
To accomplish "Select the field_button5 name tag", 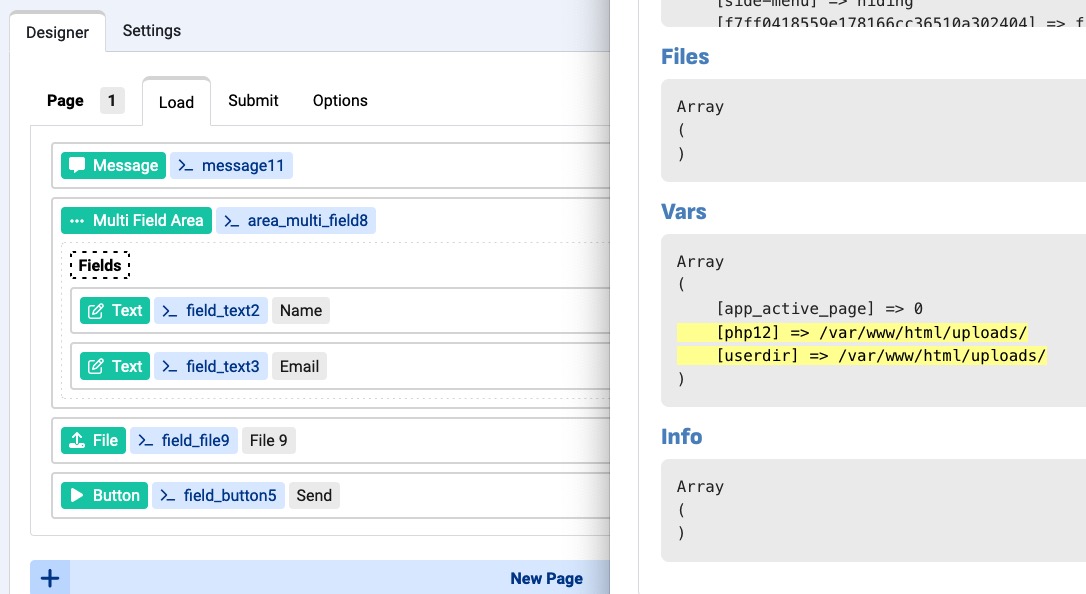I will 218,495.
